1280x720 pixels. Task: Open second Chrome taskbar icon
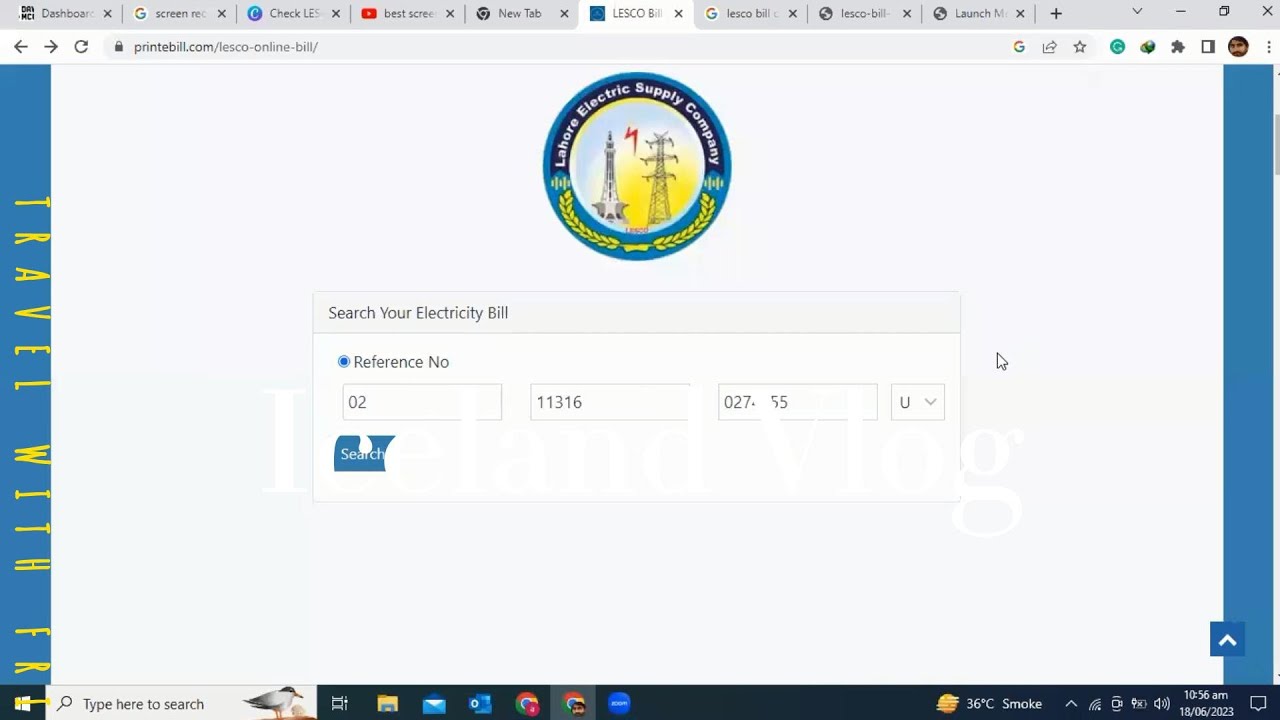(x=574, y=703)
